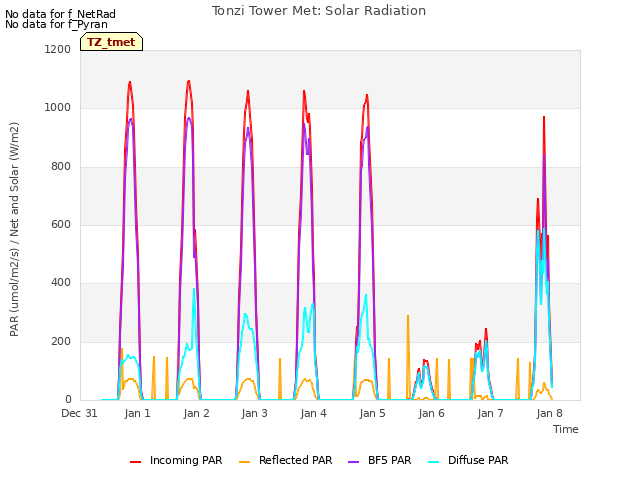Click the Jan 1 x-axis tick label
This screenshot has height=480, width=640.
coord(138,413)
